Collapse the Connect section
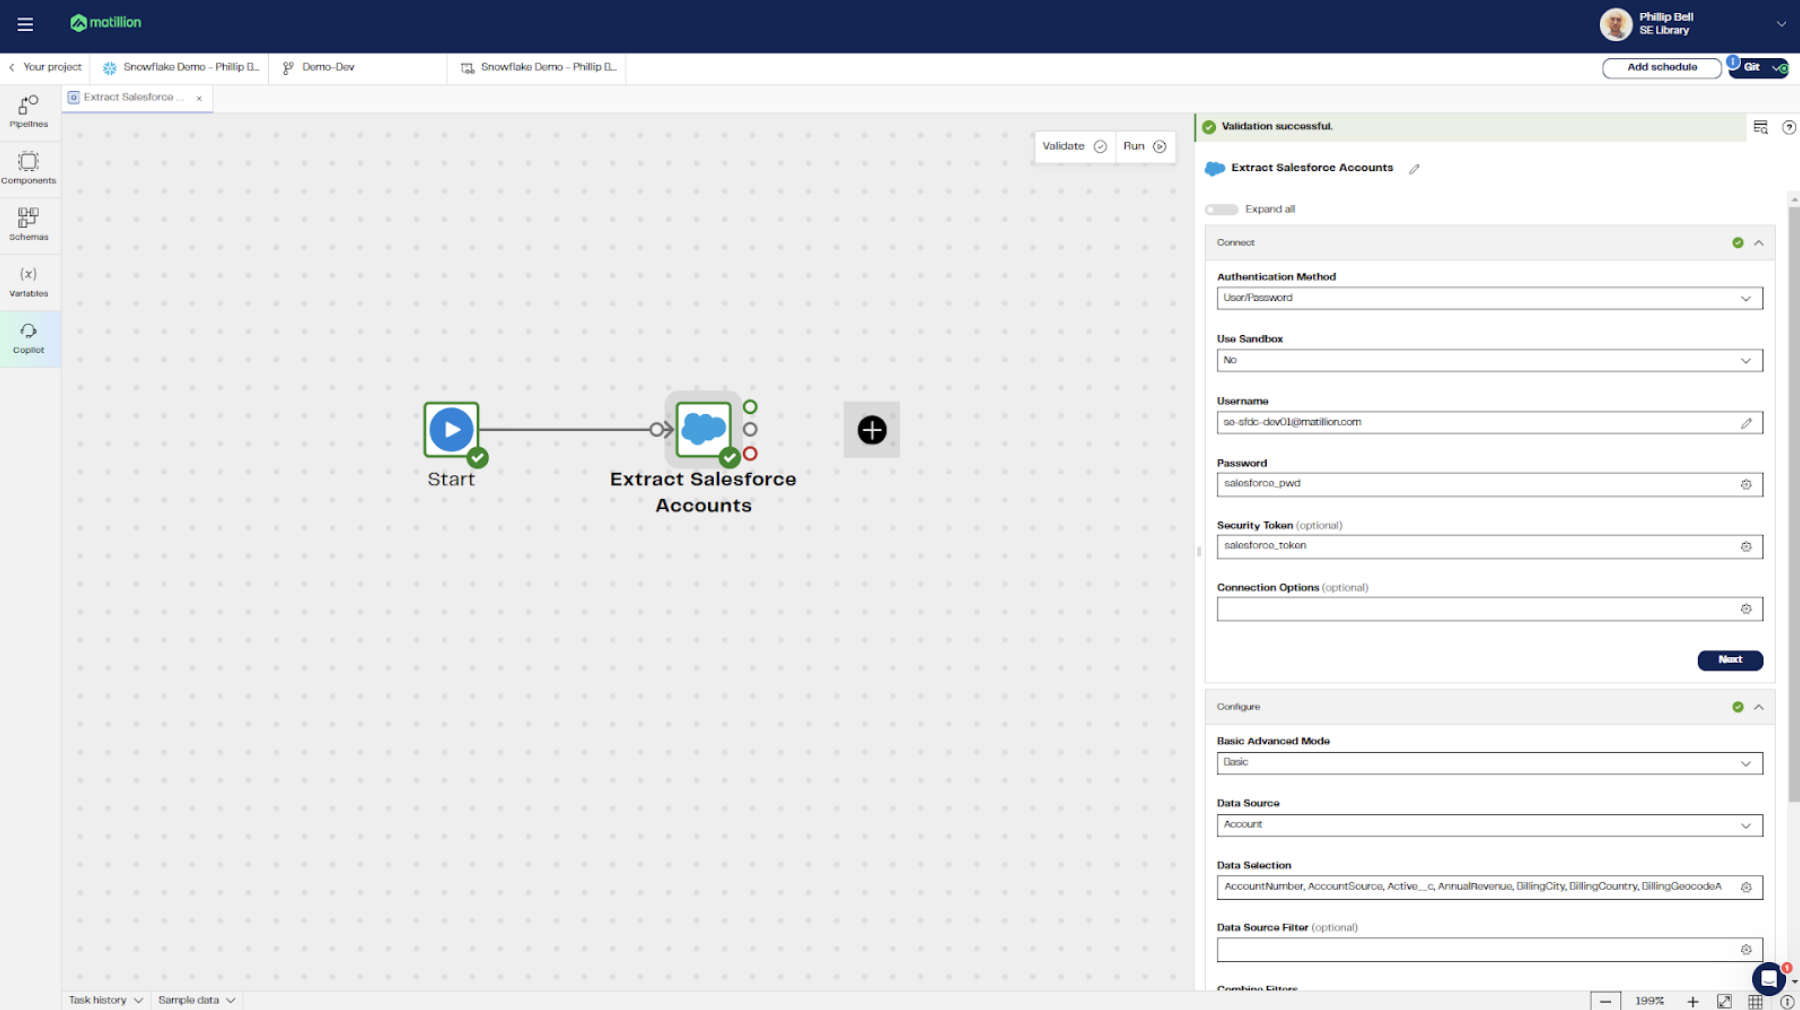Screen dimensions: 1800x1010 [1759, 242]
